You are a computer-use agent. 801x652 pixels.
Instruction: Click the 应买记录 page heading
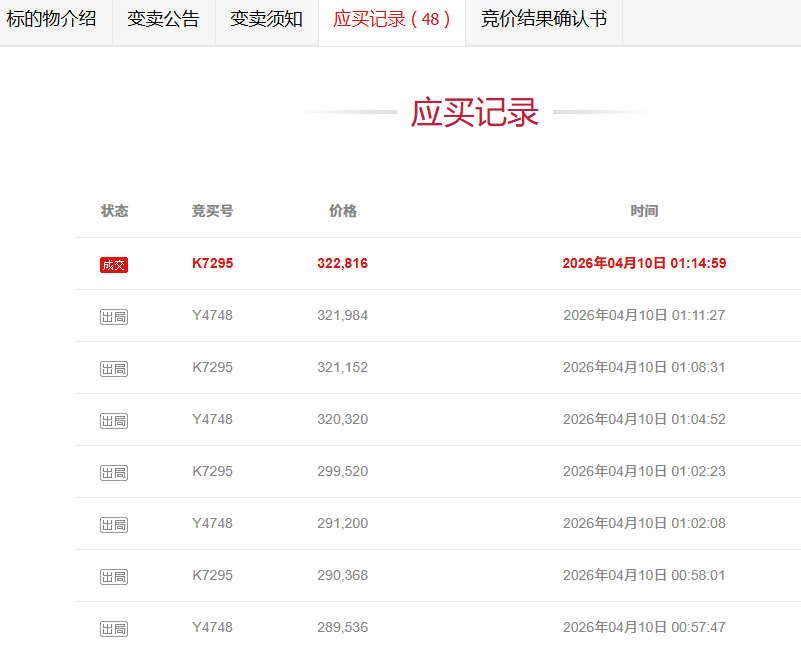(x=473, y=112)
